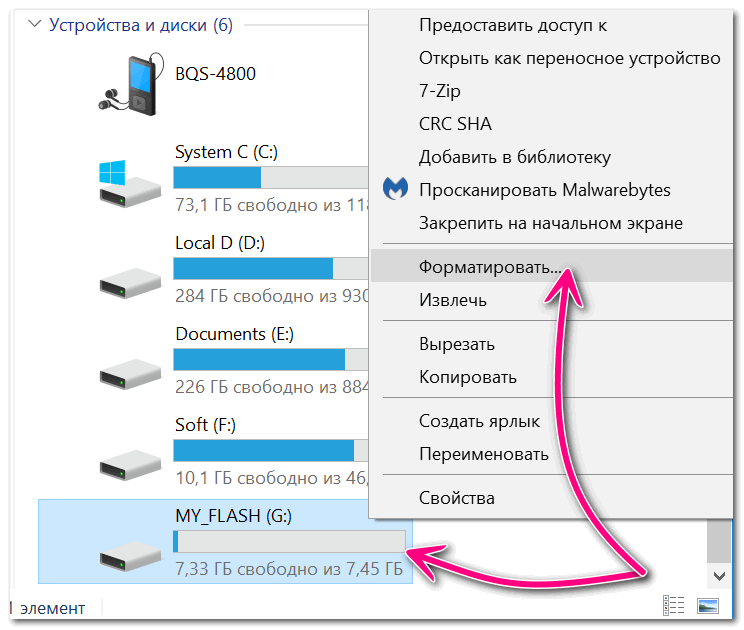Click the BQS-4800 media player icon
This screenshot has width=744, height=630.
pyautogui.click(x=131, y=84)
